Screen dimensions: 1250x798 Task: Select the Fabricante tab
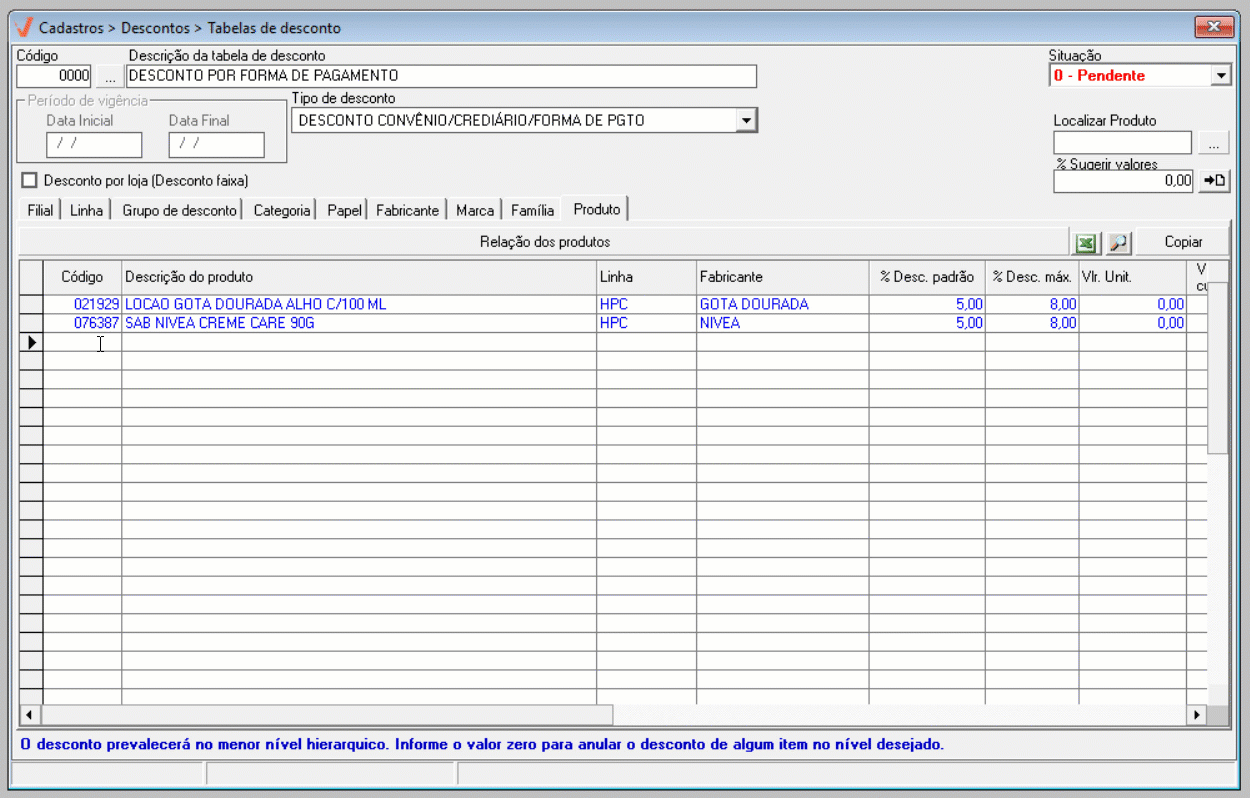coord(407,211)
